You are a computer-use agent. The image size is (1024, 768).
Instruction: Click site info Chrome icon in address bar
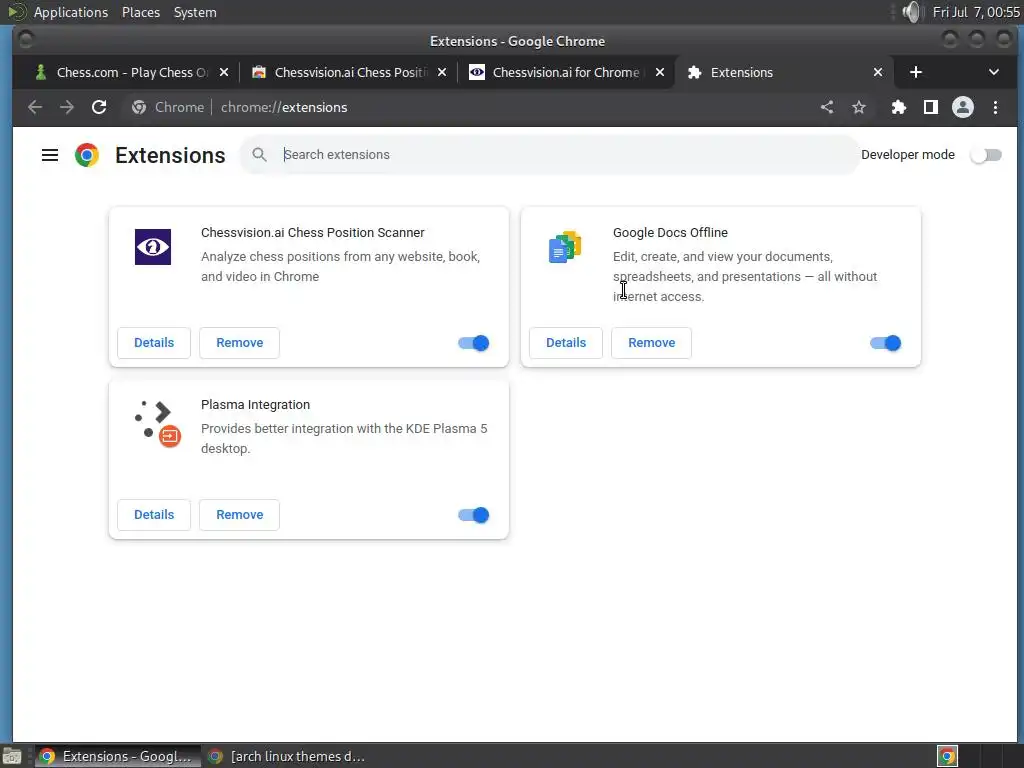click(138, 107)
